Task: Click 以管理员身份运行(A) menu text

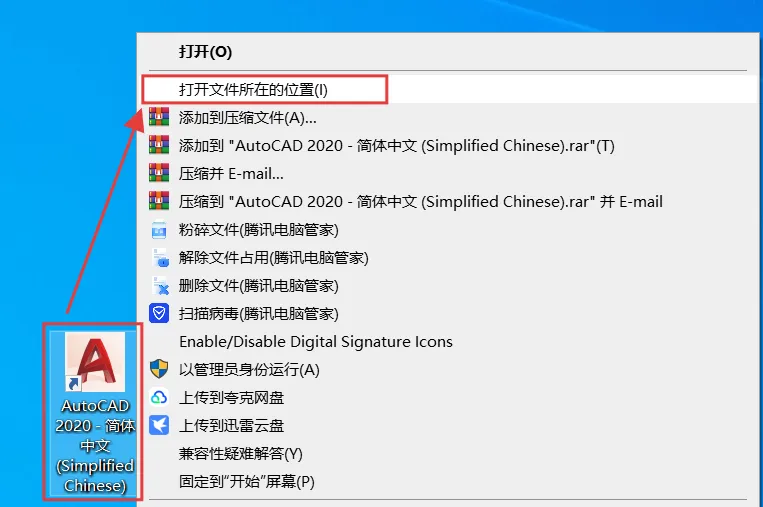Action: [249, 370]
